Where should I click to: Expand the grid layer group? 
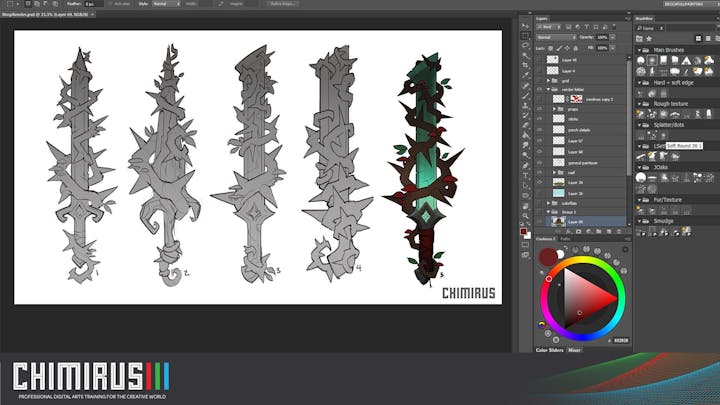tap(548, 81)
